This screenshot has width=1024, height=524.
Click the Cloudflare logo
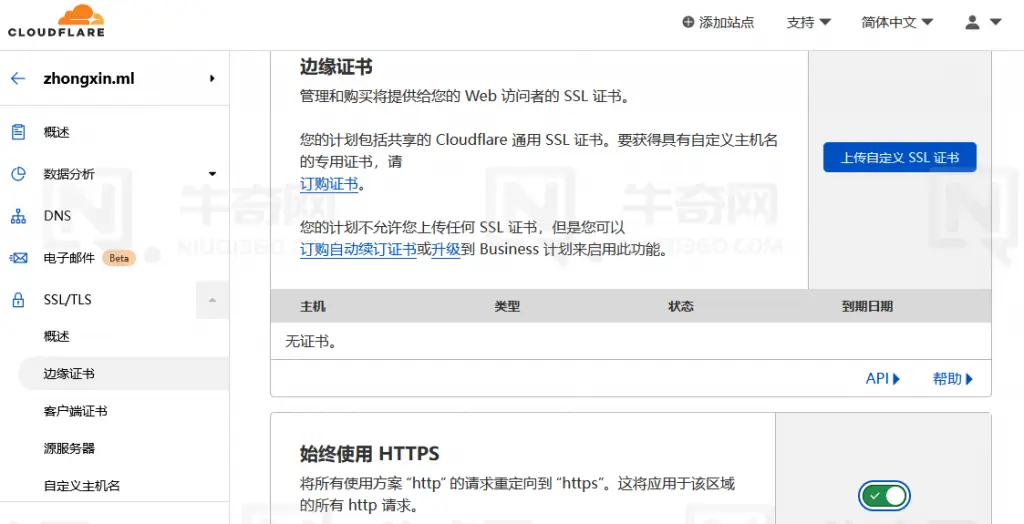click(56, 21)
